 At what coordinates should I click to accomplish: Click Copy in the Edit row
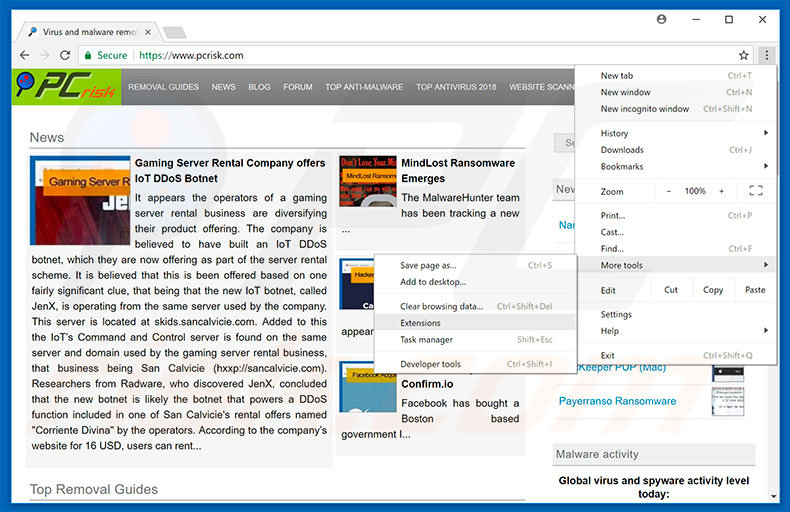click(713, 290)
